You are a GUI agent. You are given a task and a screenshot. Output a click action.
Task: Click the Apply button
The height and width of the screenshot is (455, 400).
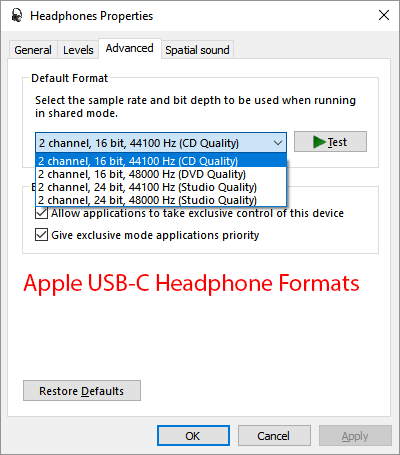click(355, 436)
